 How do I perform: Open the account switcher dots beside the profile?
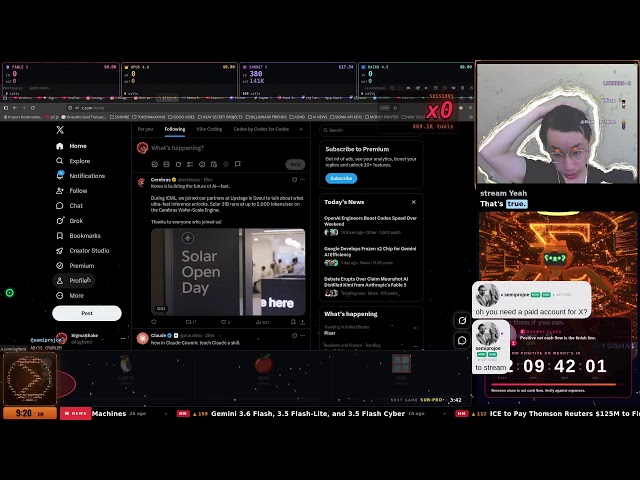coord(123,338)
